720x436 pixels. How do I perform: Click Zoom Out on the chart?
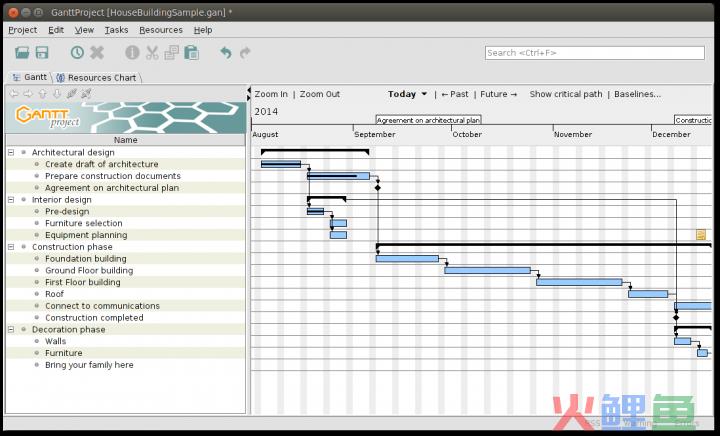click(320, 94)
